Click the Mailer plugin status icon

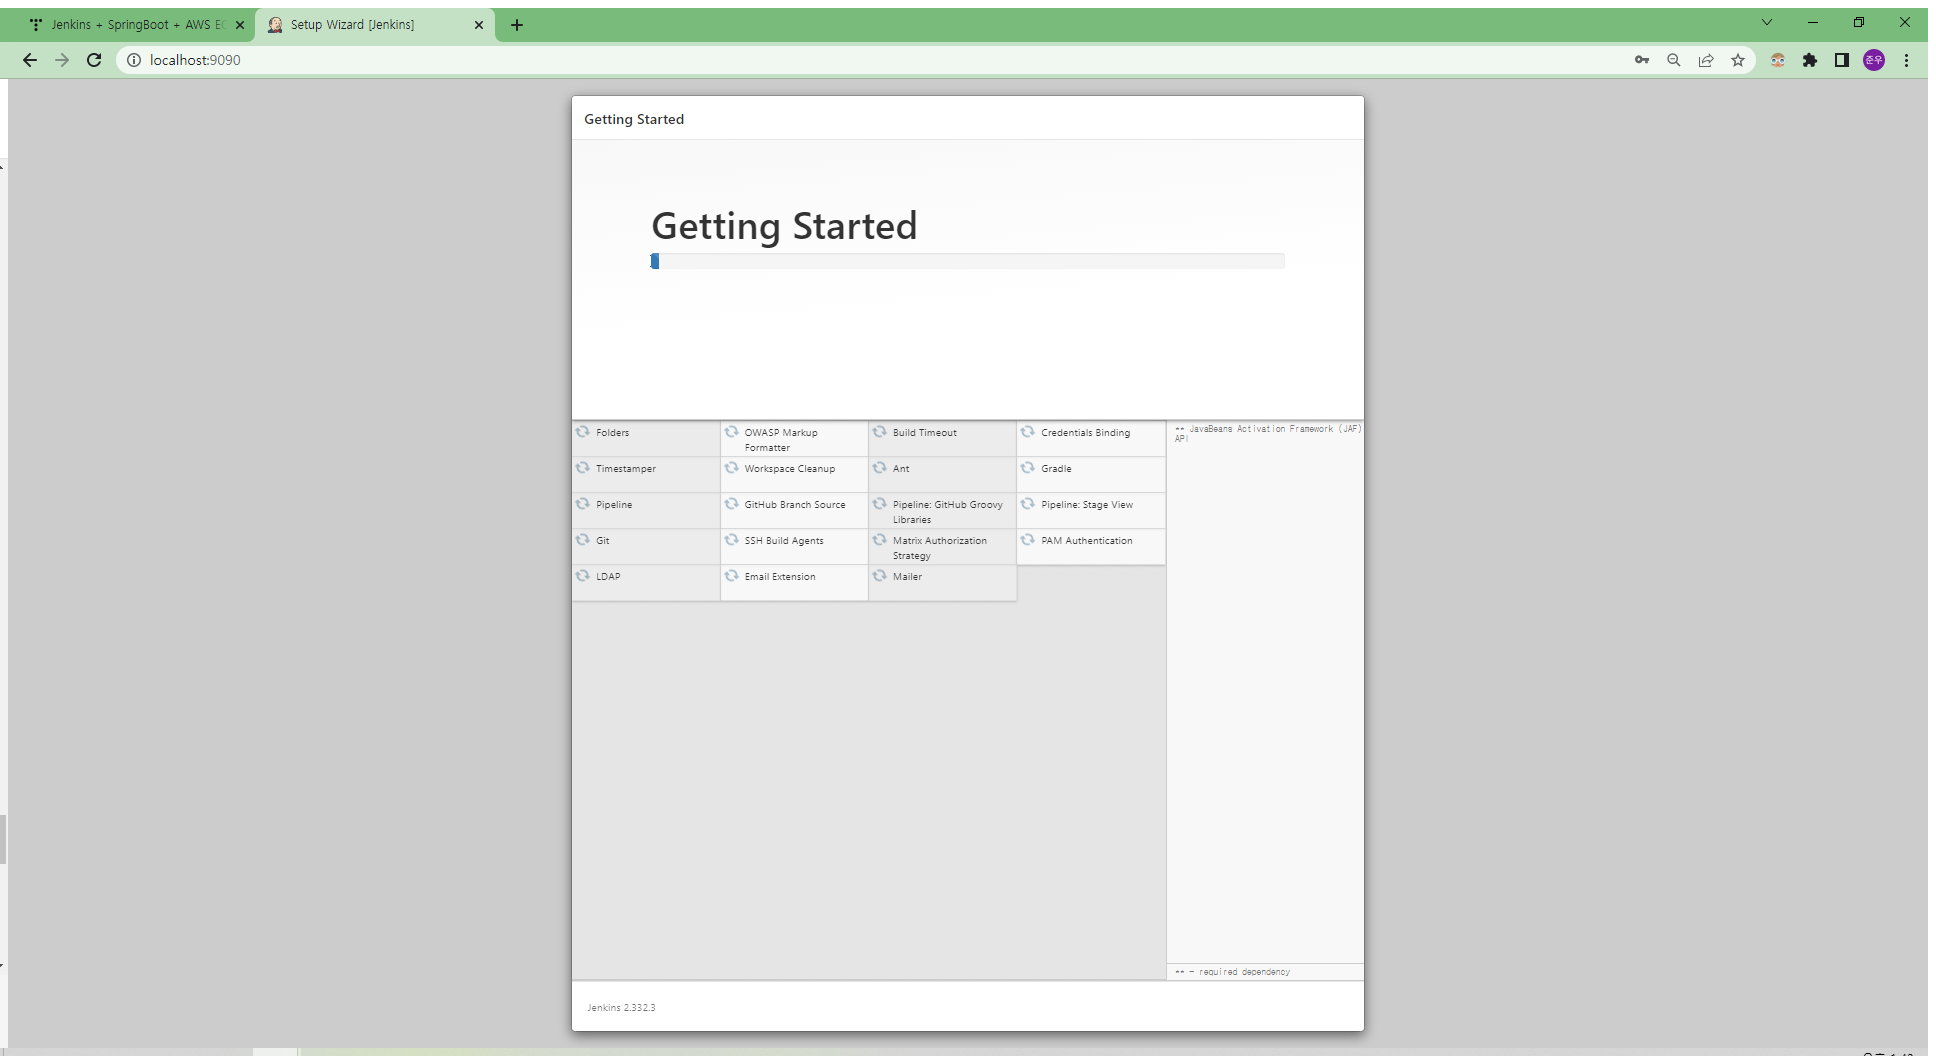pos(880,576)
